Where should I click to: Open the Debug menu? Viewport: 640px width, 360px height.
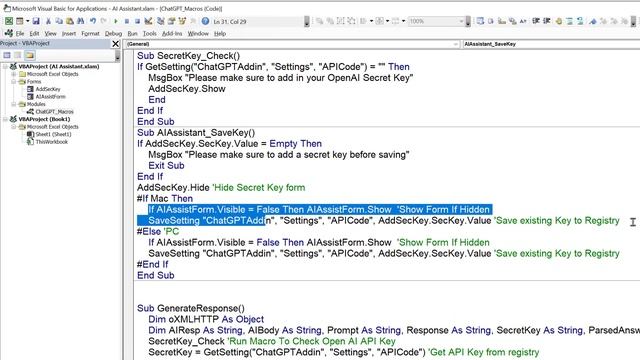(x=113, y=33)
